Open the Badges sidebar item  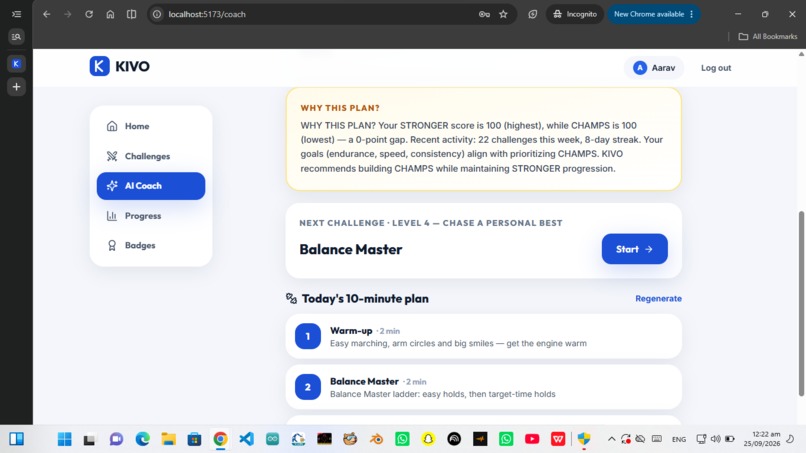tap(151, 245)
